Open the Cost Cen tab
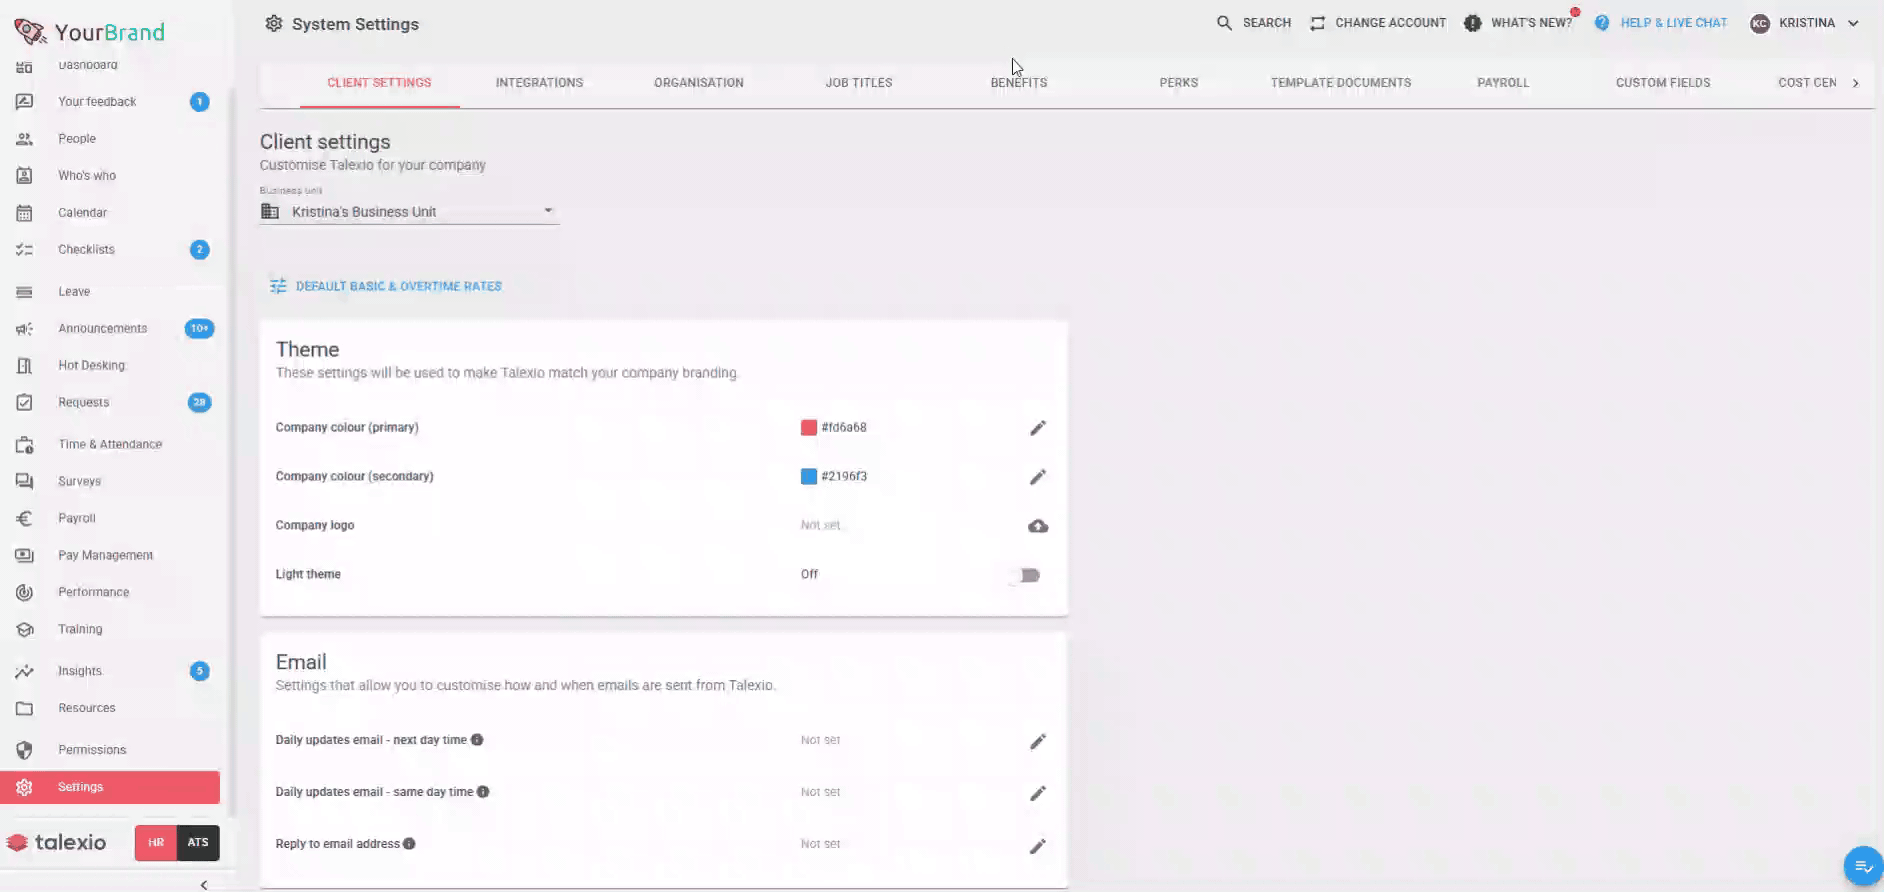 point(1807,83)
